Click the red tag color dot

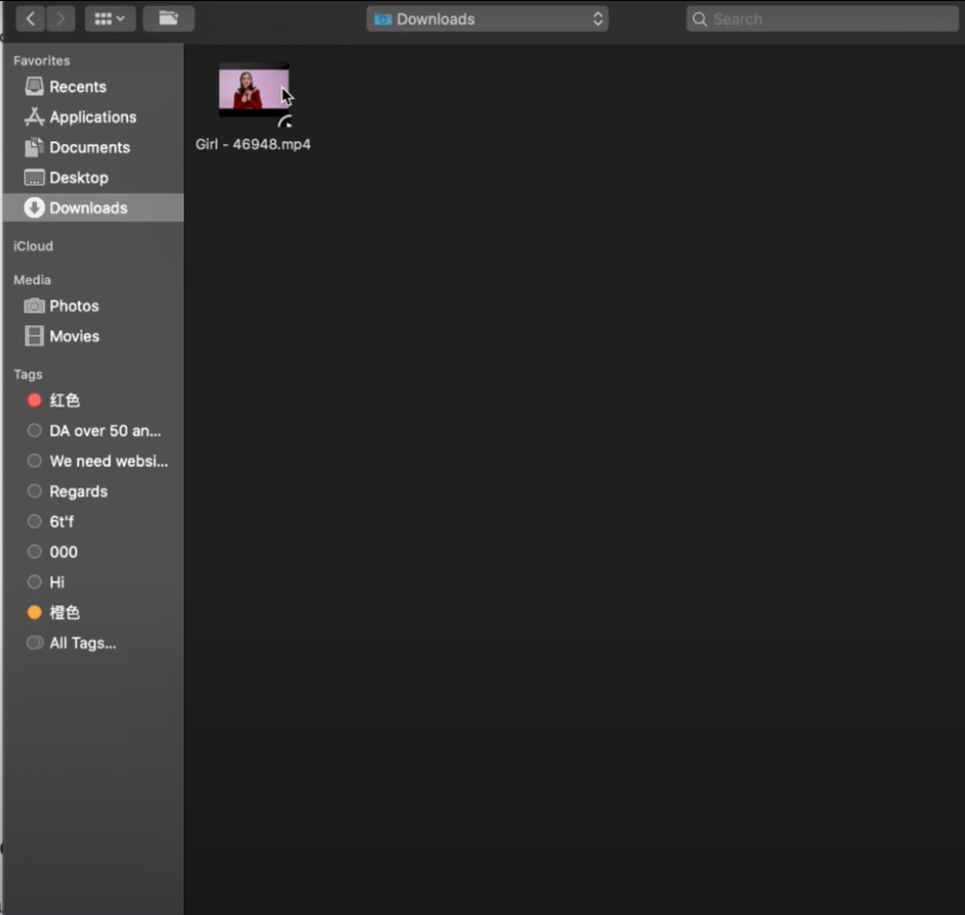pyautogui.click(x=34, y=401)
